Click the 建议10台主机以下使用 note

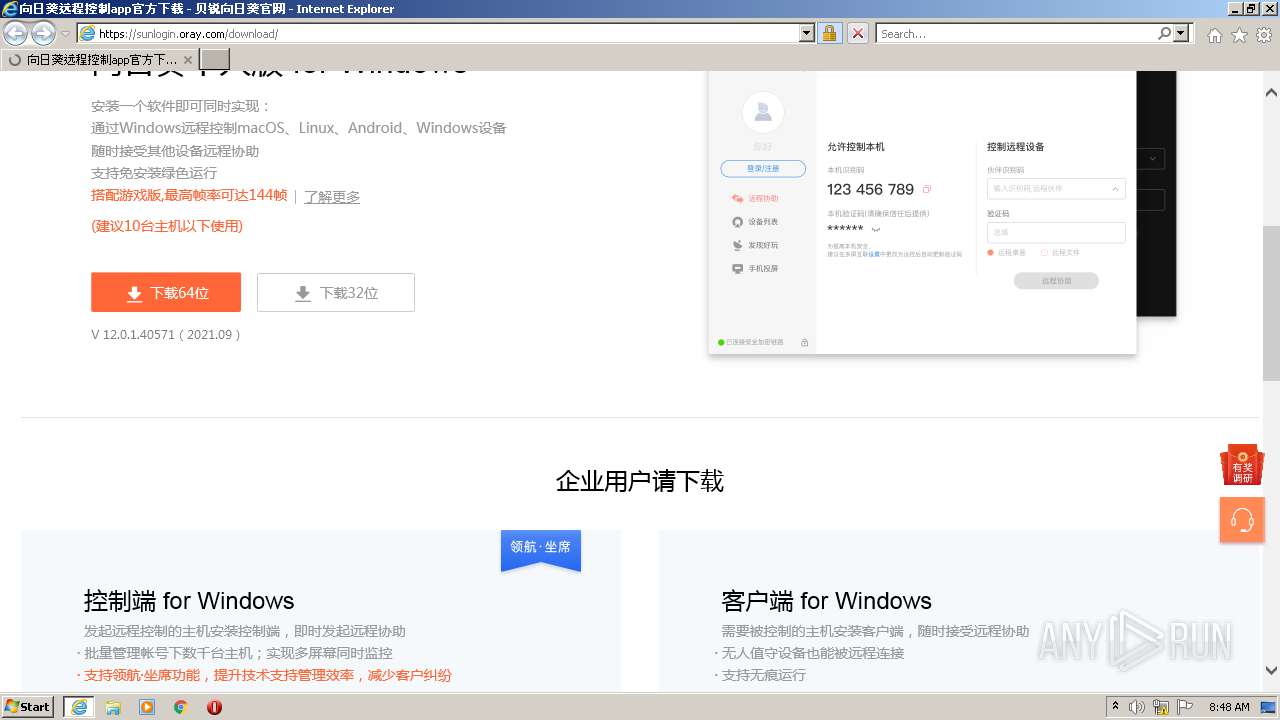click(167, 226)
